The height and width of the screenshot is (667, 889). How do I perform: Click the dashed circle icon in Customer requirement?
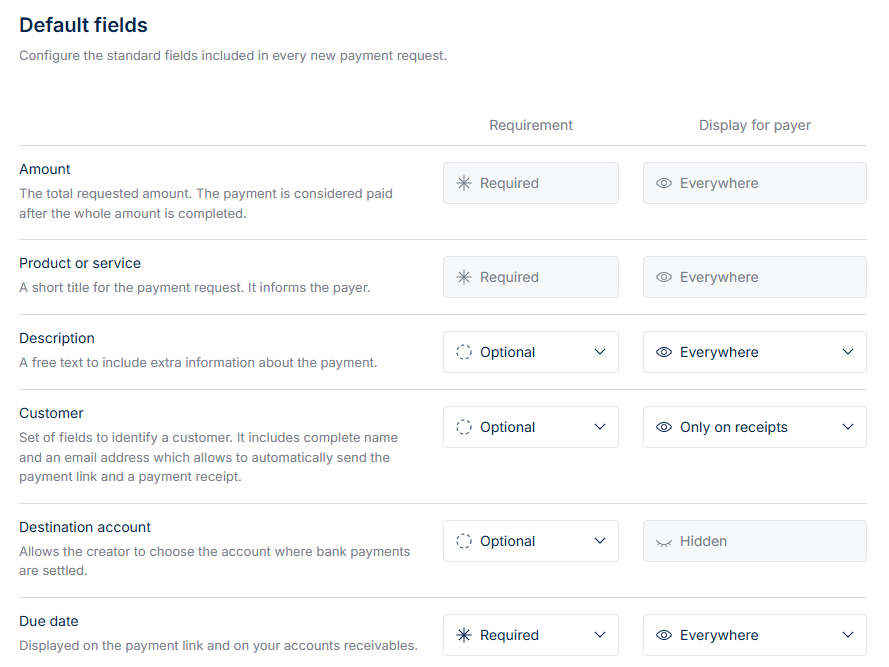[x=464, y=427]
